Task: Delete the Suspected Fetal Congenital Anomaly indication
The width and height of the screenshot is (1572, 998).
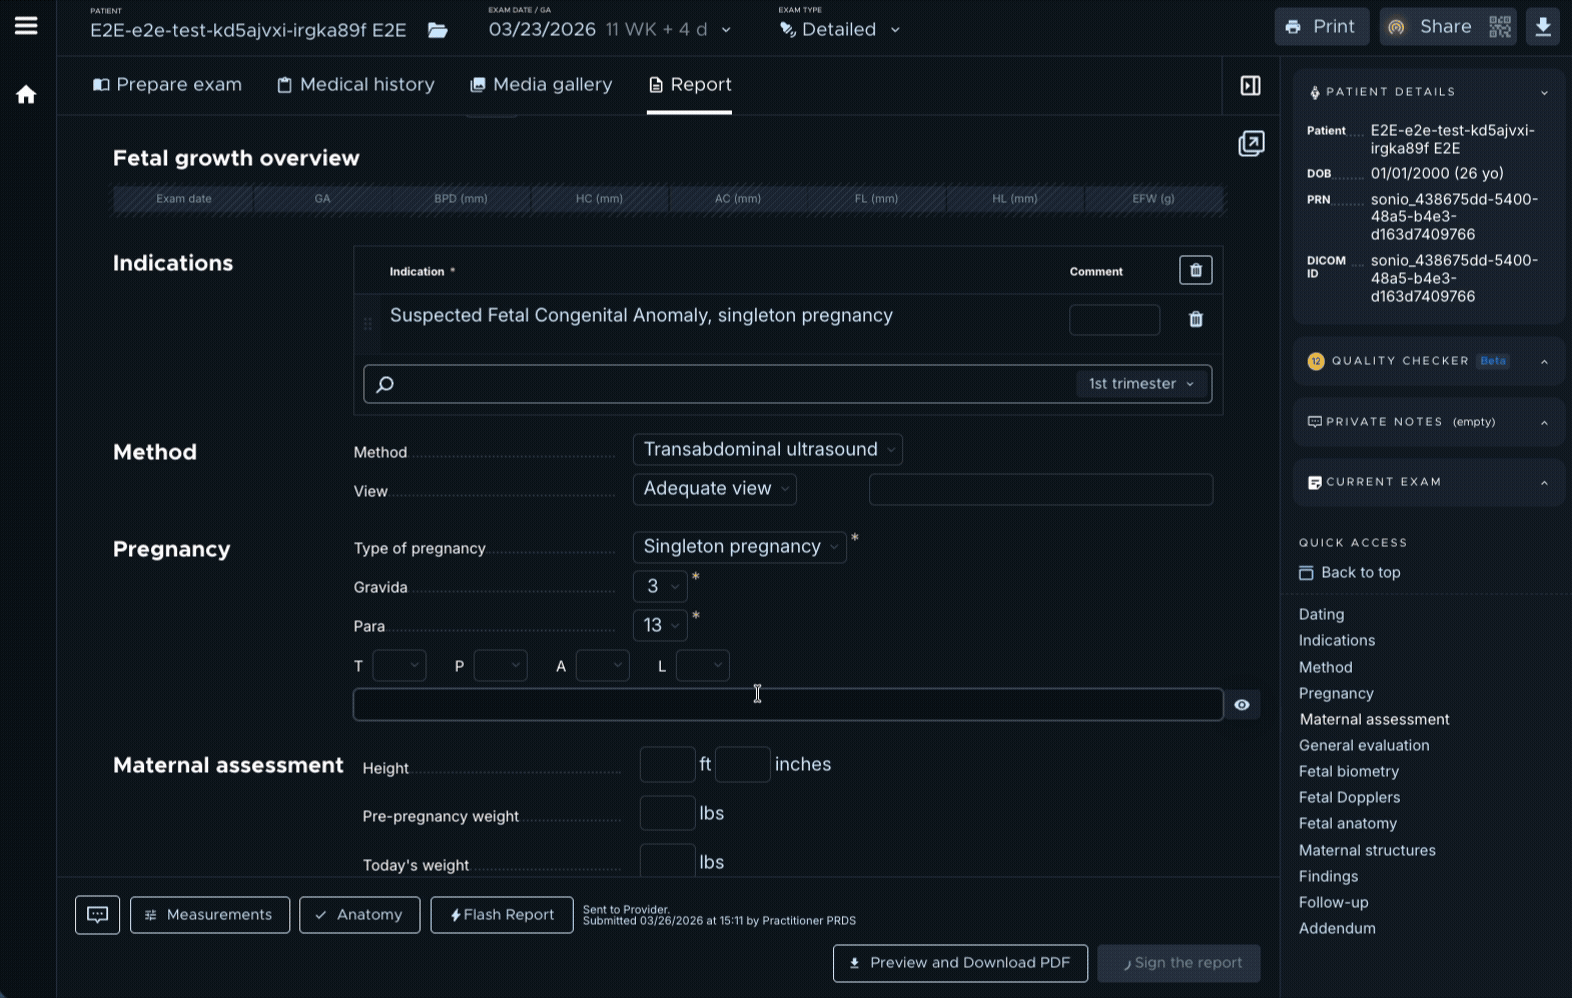Action: click(x=1195, y=320)
